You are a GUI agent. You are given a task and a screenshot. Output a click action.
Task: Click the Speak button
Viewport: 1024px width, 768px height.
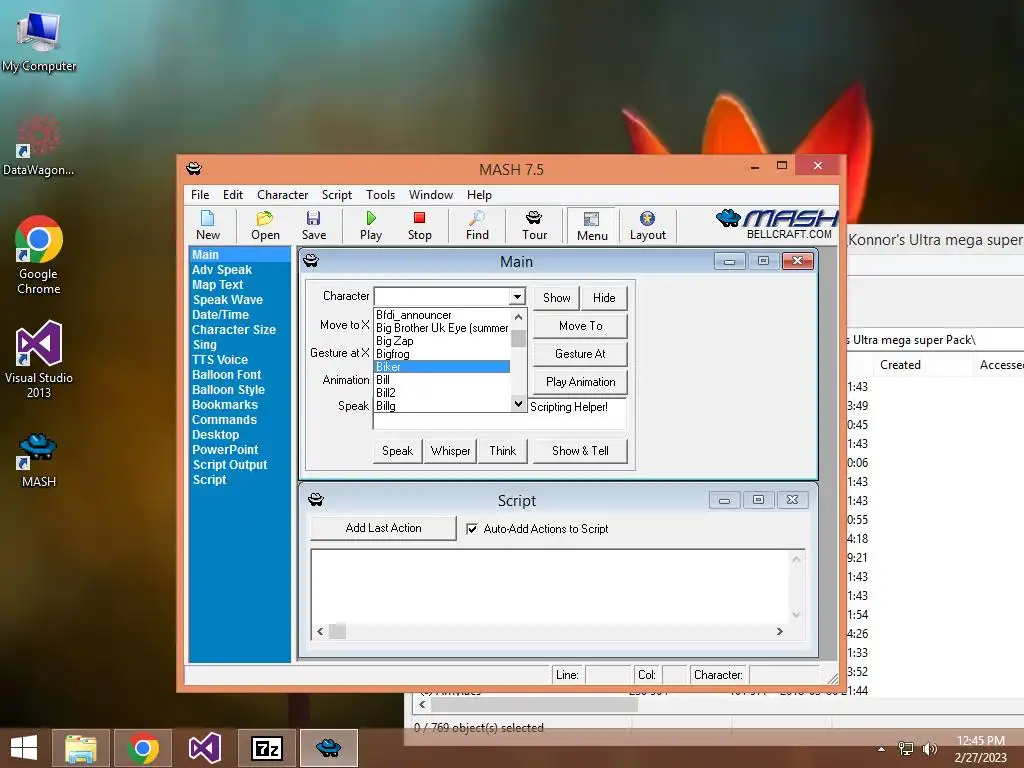pyautogui.click(x=397, y=451)
